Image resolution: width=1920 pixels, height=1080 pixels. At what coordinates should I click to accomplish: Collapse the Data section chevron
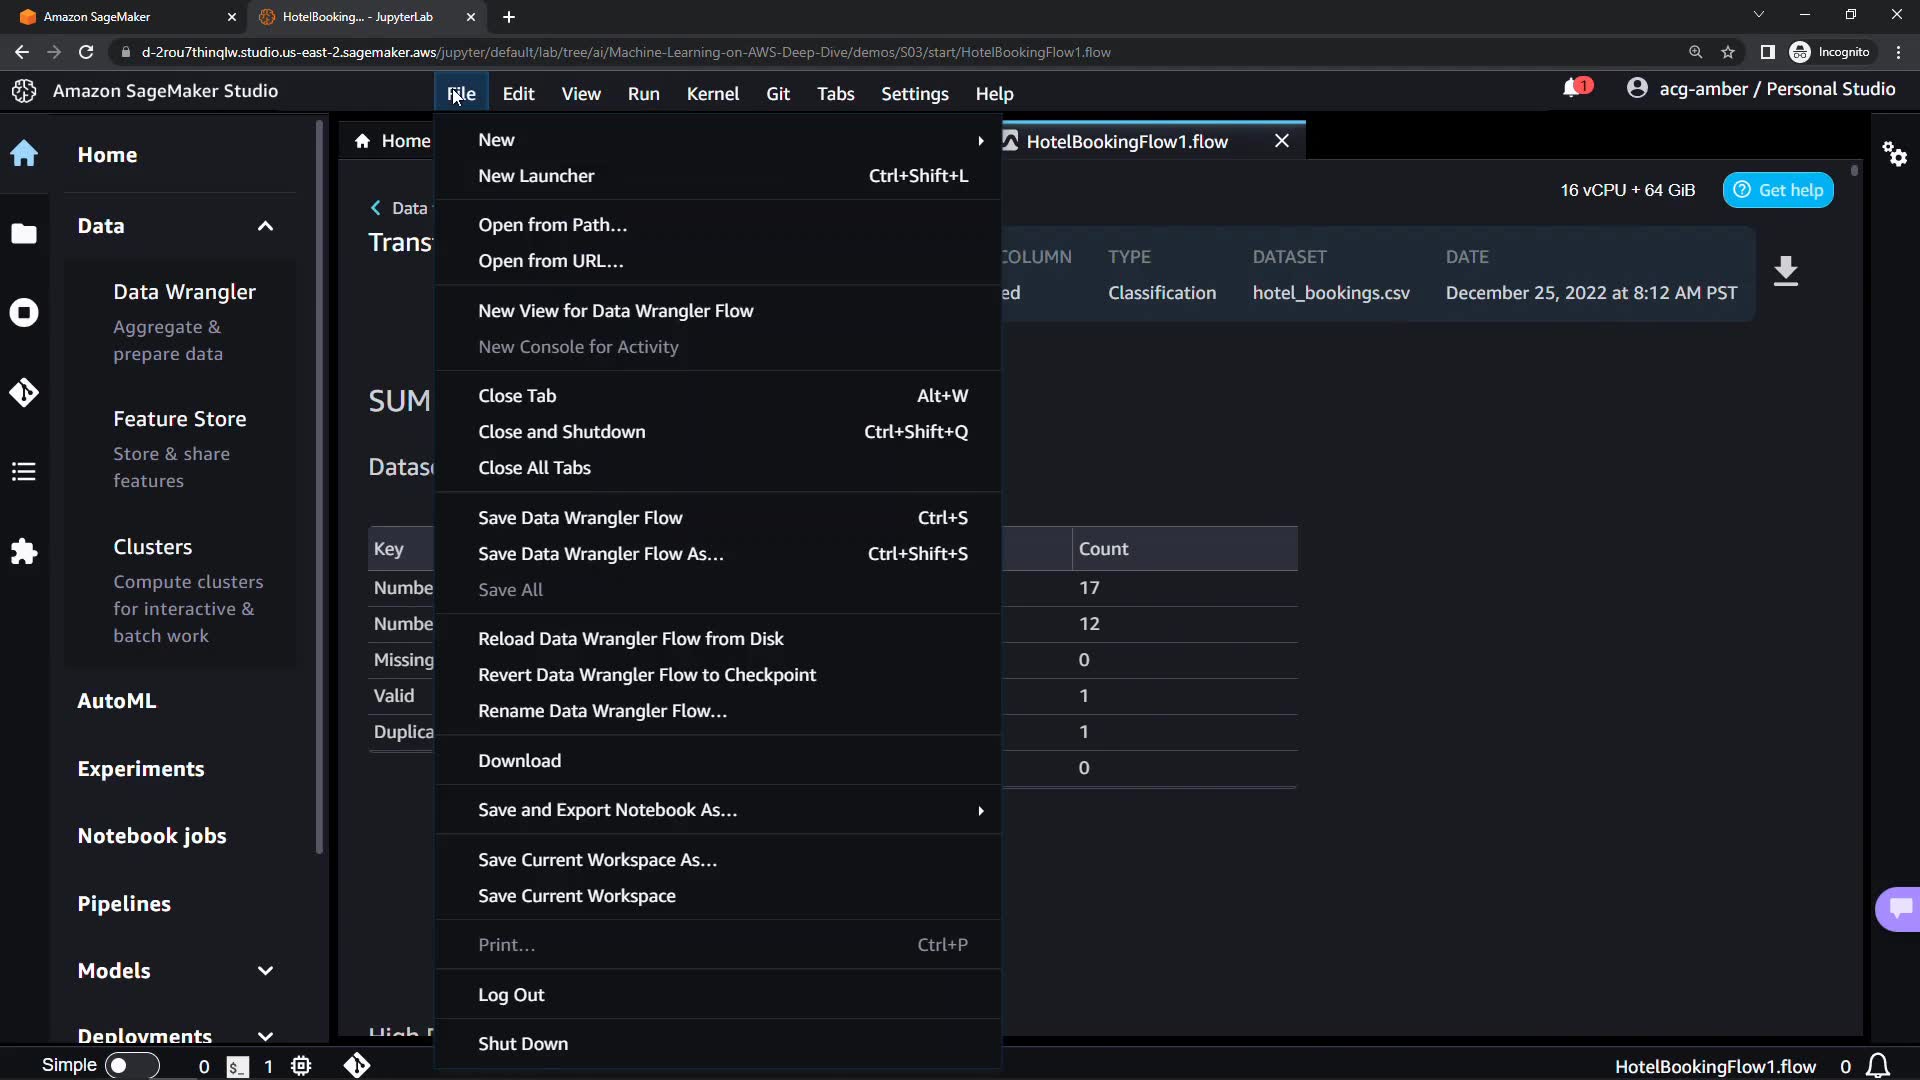pos(265,226)
